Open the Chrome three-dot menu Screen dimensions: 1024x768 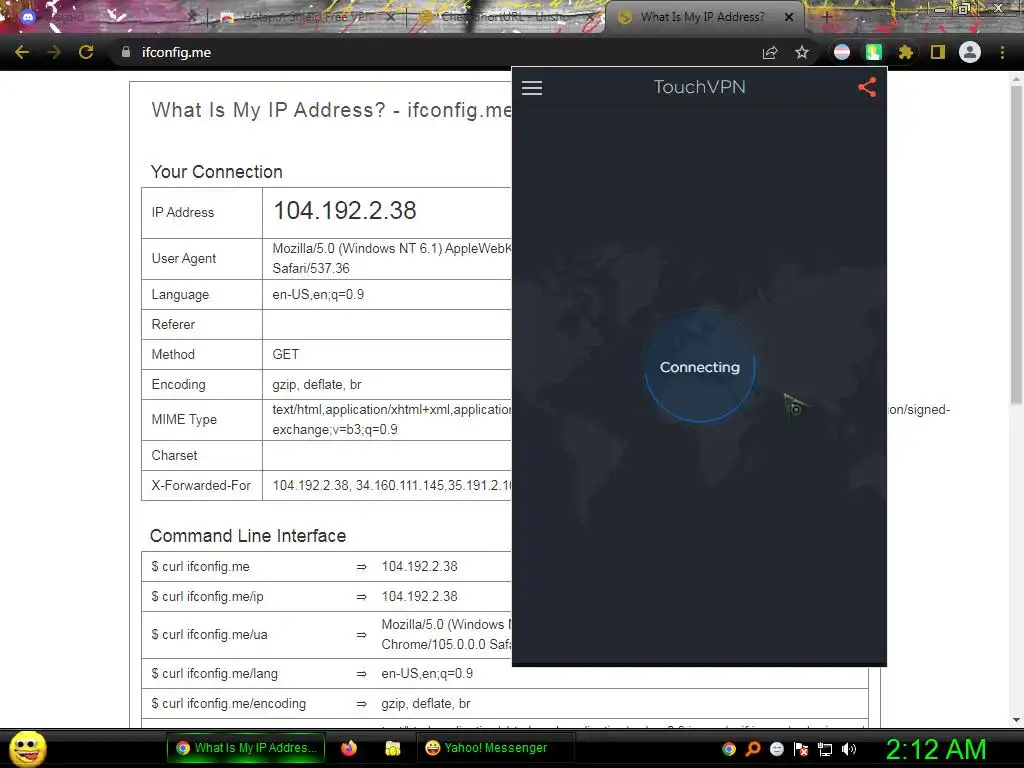(1002, 52)
